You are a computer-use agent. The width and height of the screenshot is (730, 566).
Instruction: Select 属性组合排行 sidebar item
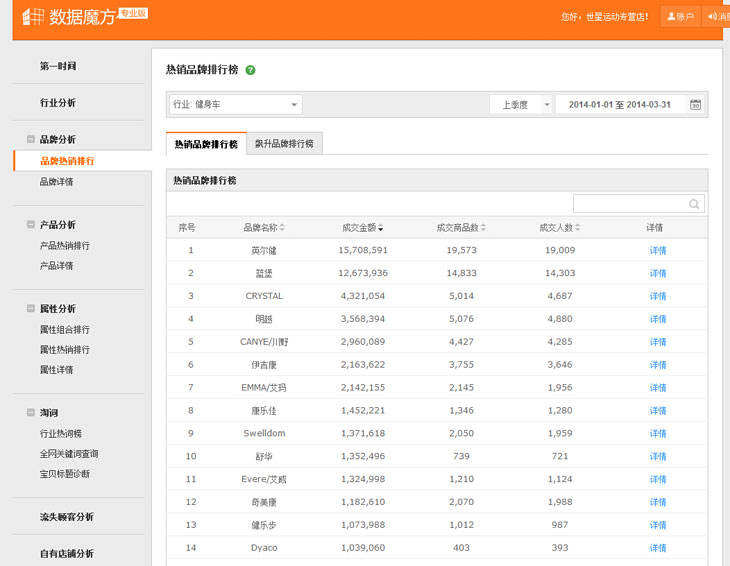tap(65, 330)
